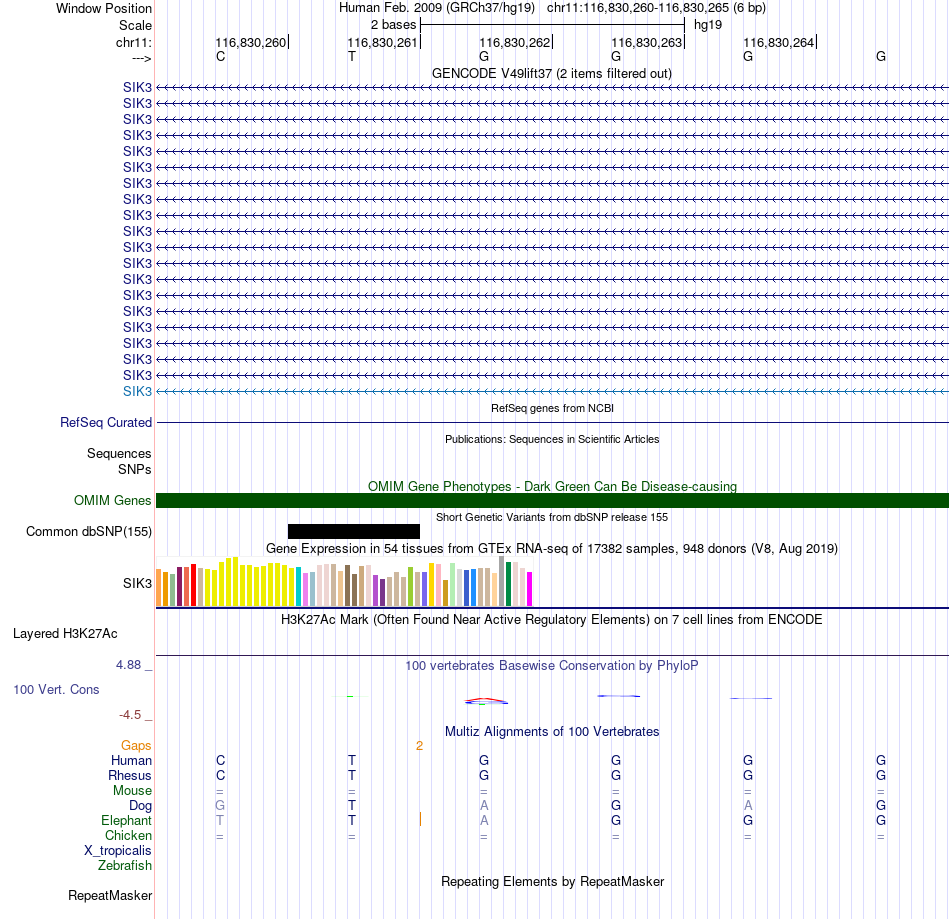The height and width of the screenshot is (919, 950).
Task: Click the Sequences track label
Action: coord(119,453)
